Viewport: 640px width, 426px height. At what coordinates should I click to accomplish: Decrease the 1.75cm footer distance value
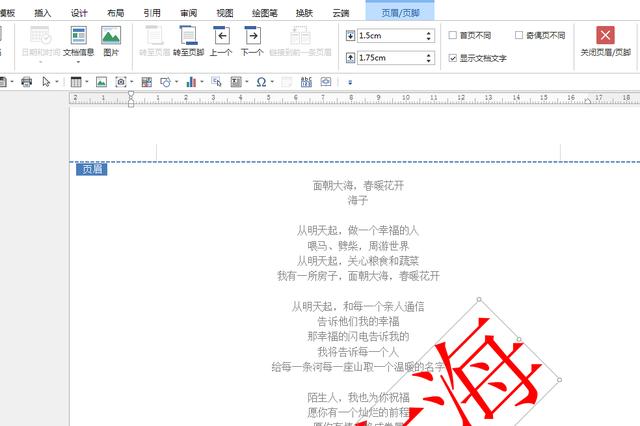pyautogui.click(x=429, y=61)
